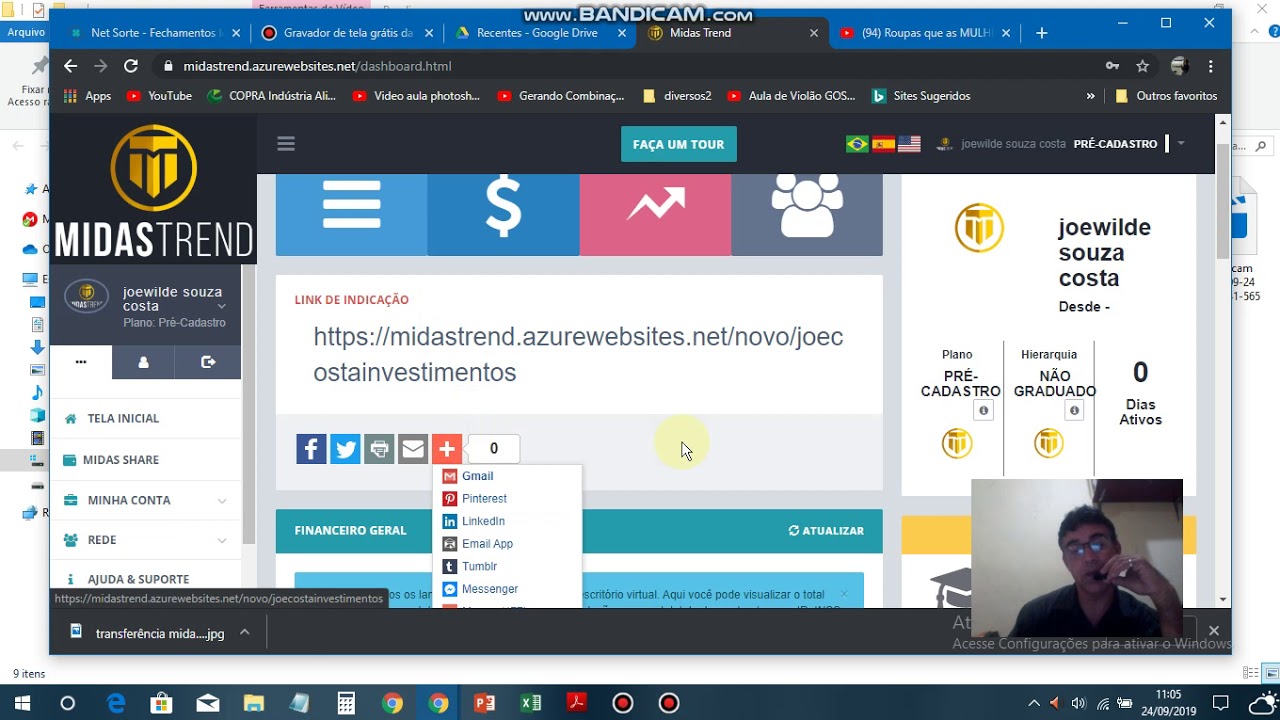Open Sites Sugeridos bookmark
Screen dimensions: 1280x720
click(x=921, y=96)
